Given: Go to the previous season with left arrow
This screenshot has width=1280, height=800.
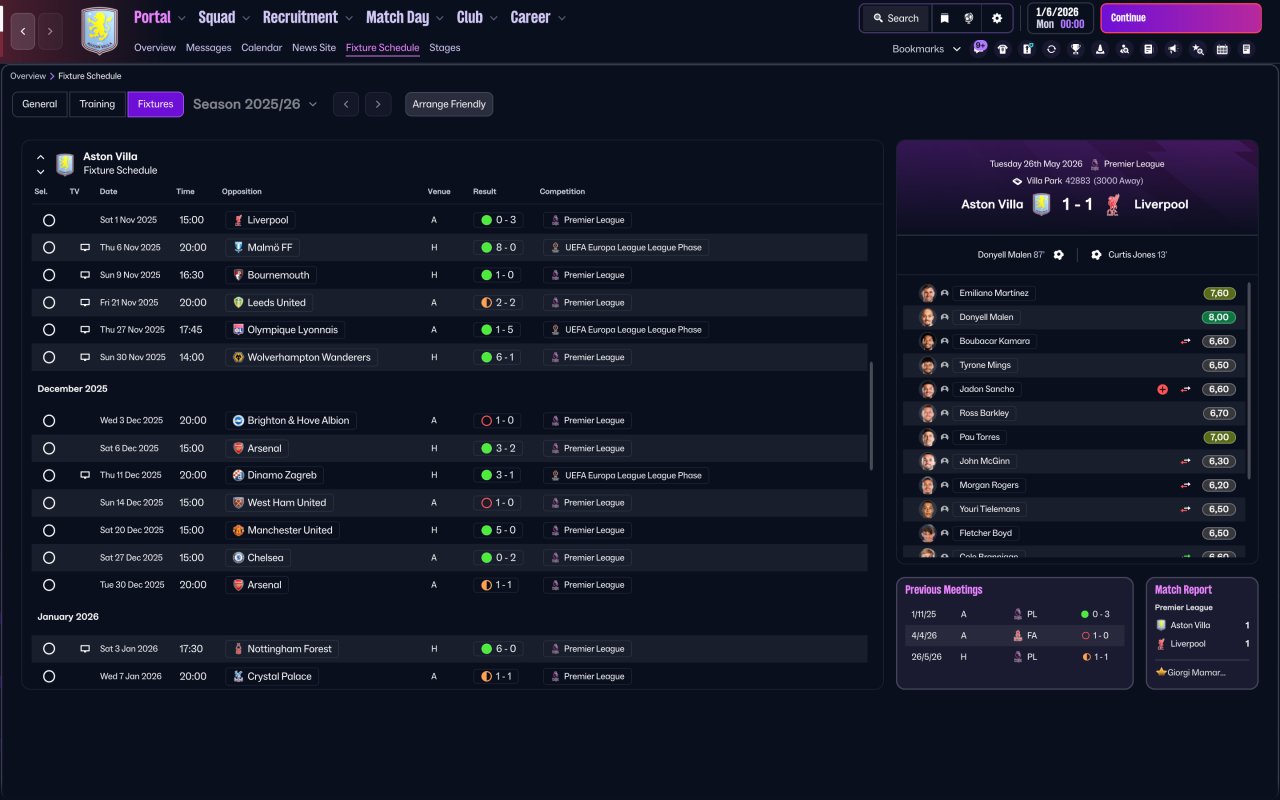Looking at the screenshot, I should 346,104.
